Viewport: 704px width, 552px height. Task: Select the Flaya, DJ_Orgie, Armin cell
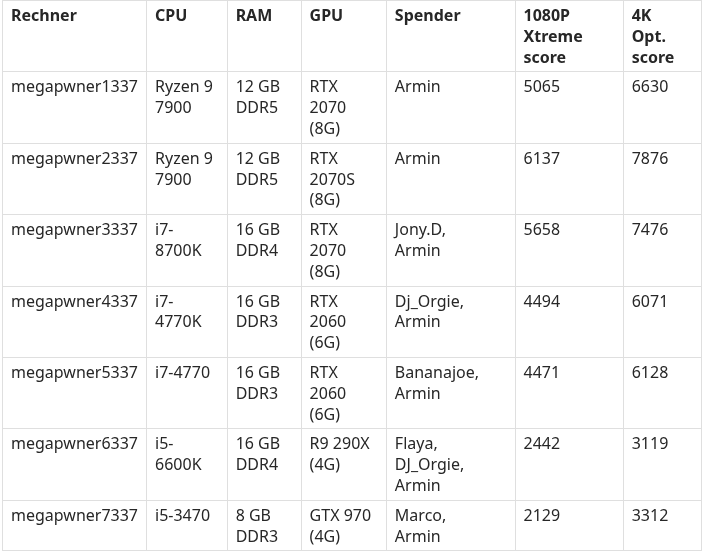coord(428,464)
